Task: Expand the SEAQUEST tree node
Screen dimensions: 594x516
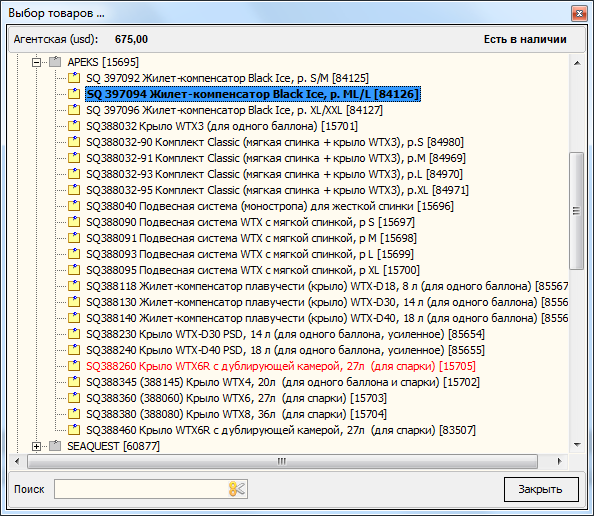Action: click(36, 446)
